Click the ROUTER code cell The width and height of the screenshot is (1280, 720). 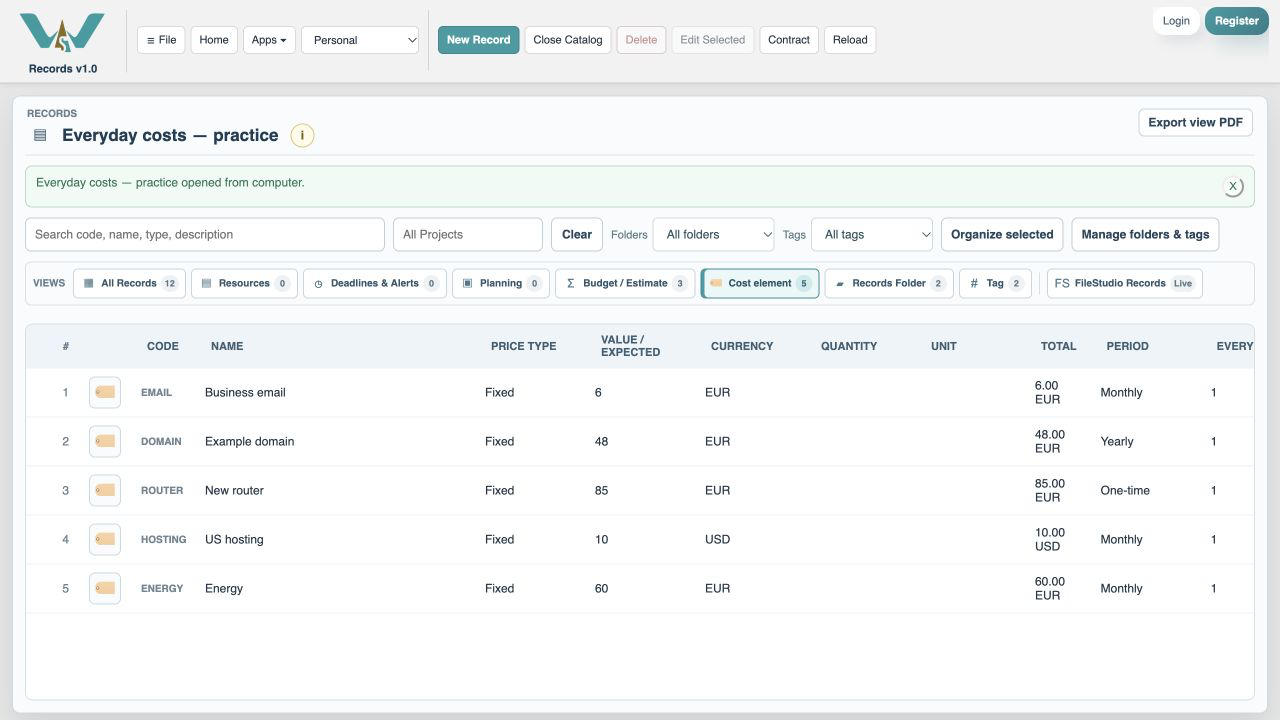tap(162, 491)
